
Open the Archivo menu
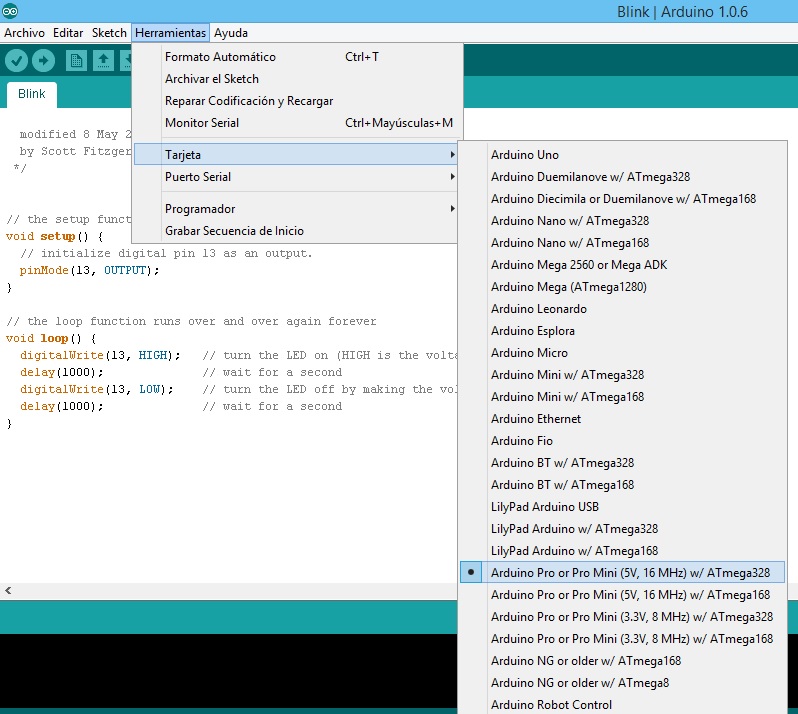coord(24,33)
